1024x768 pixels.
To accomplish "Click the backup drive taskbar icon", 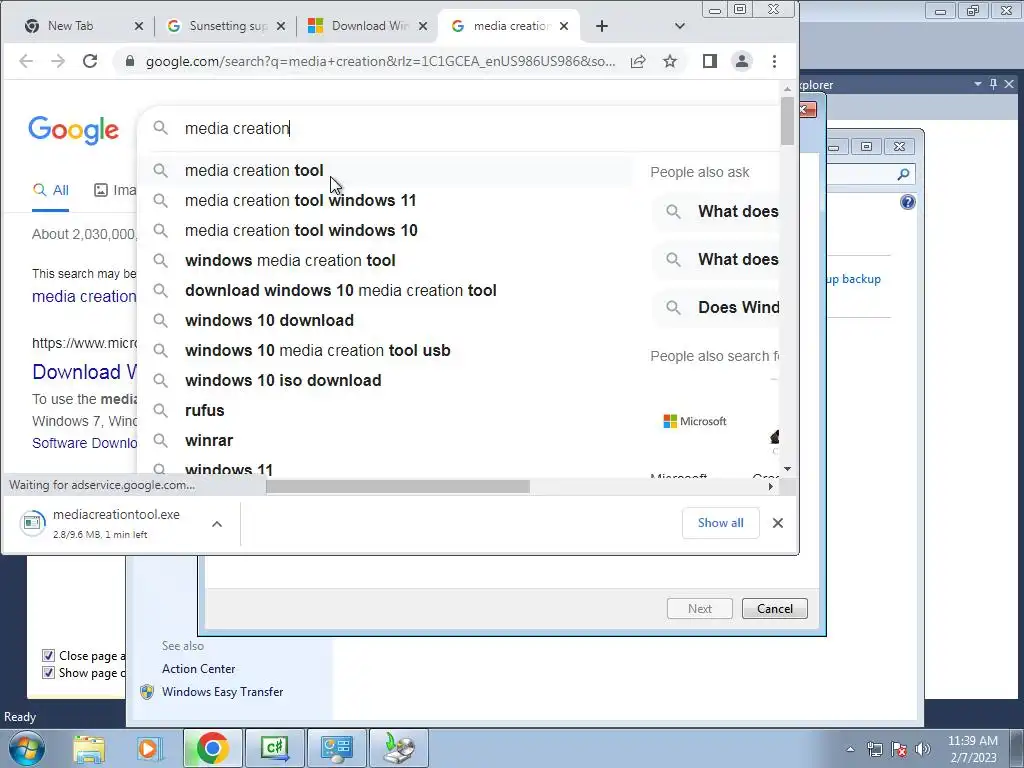I will pos(398,748).
